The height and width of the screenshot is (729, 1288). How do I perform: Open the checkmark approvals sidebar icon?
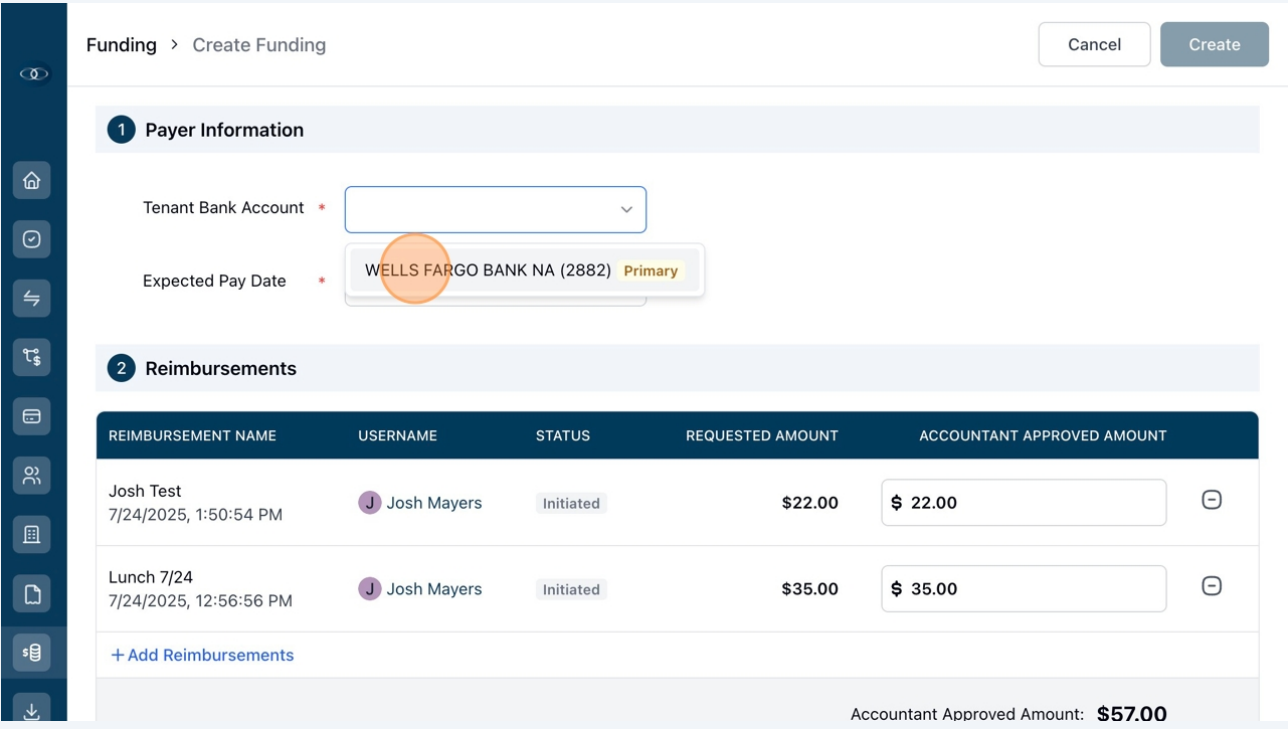[32, 240]
